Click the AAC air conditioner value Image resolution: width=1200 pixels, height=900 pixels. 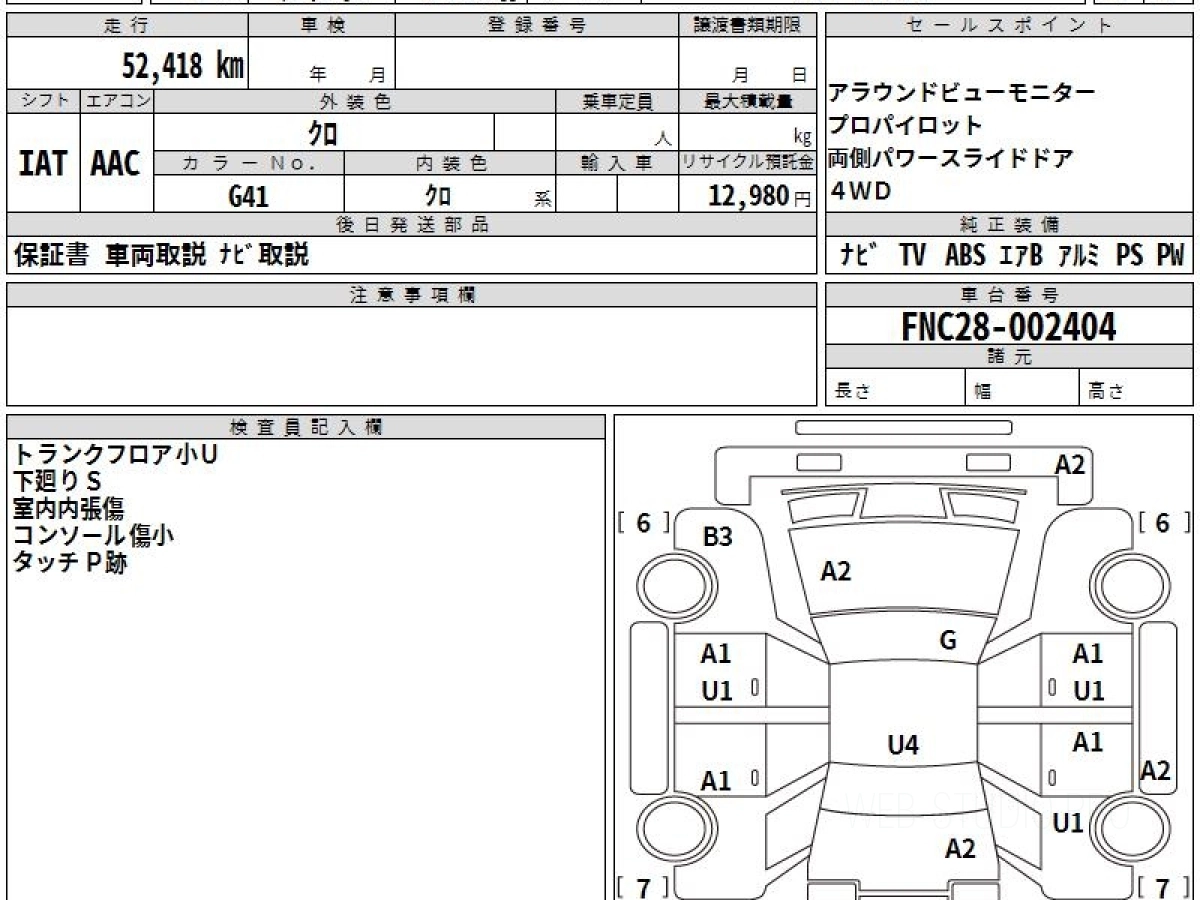pos(116,164)
